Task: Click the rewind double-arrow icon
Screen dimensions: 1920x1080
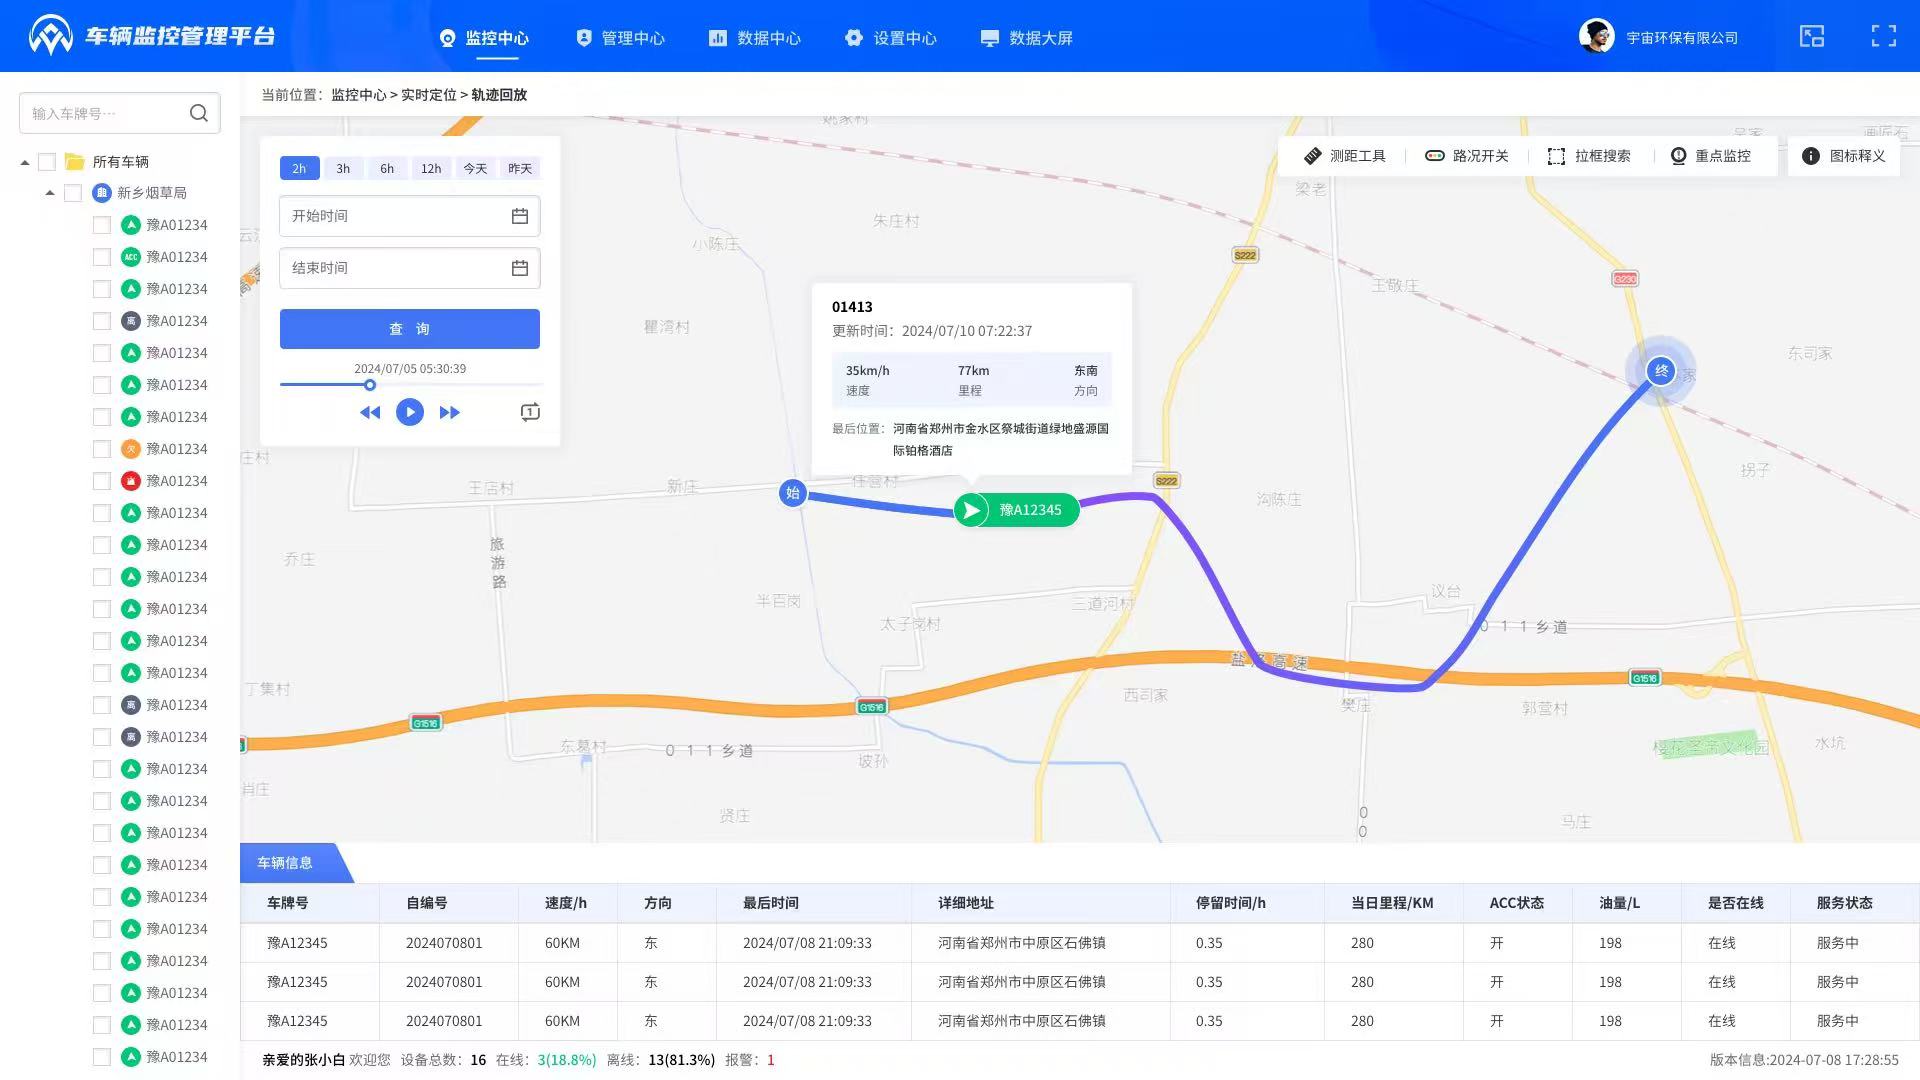Action: 370,412
